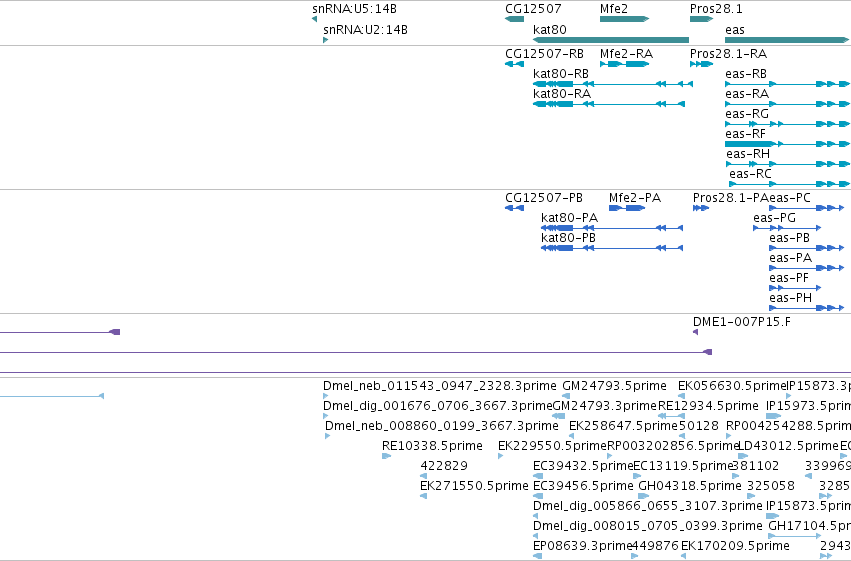This screenshot has width=851, height=561.
Task: Select the CG12507-PB protein label
Action: [x=544, y=198]
